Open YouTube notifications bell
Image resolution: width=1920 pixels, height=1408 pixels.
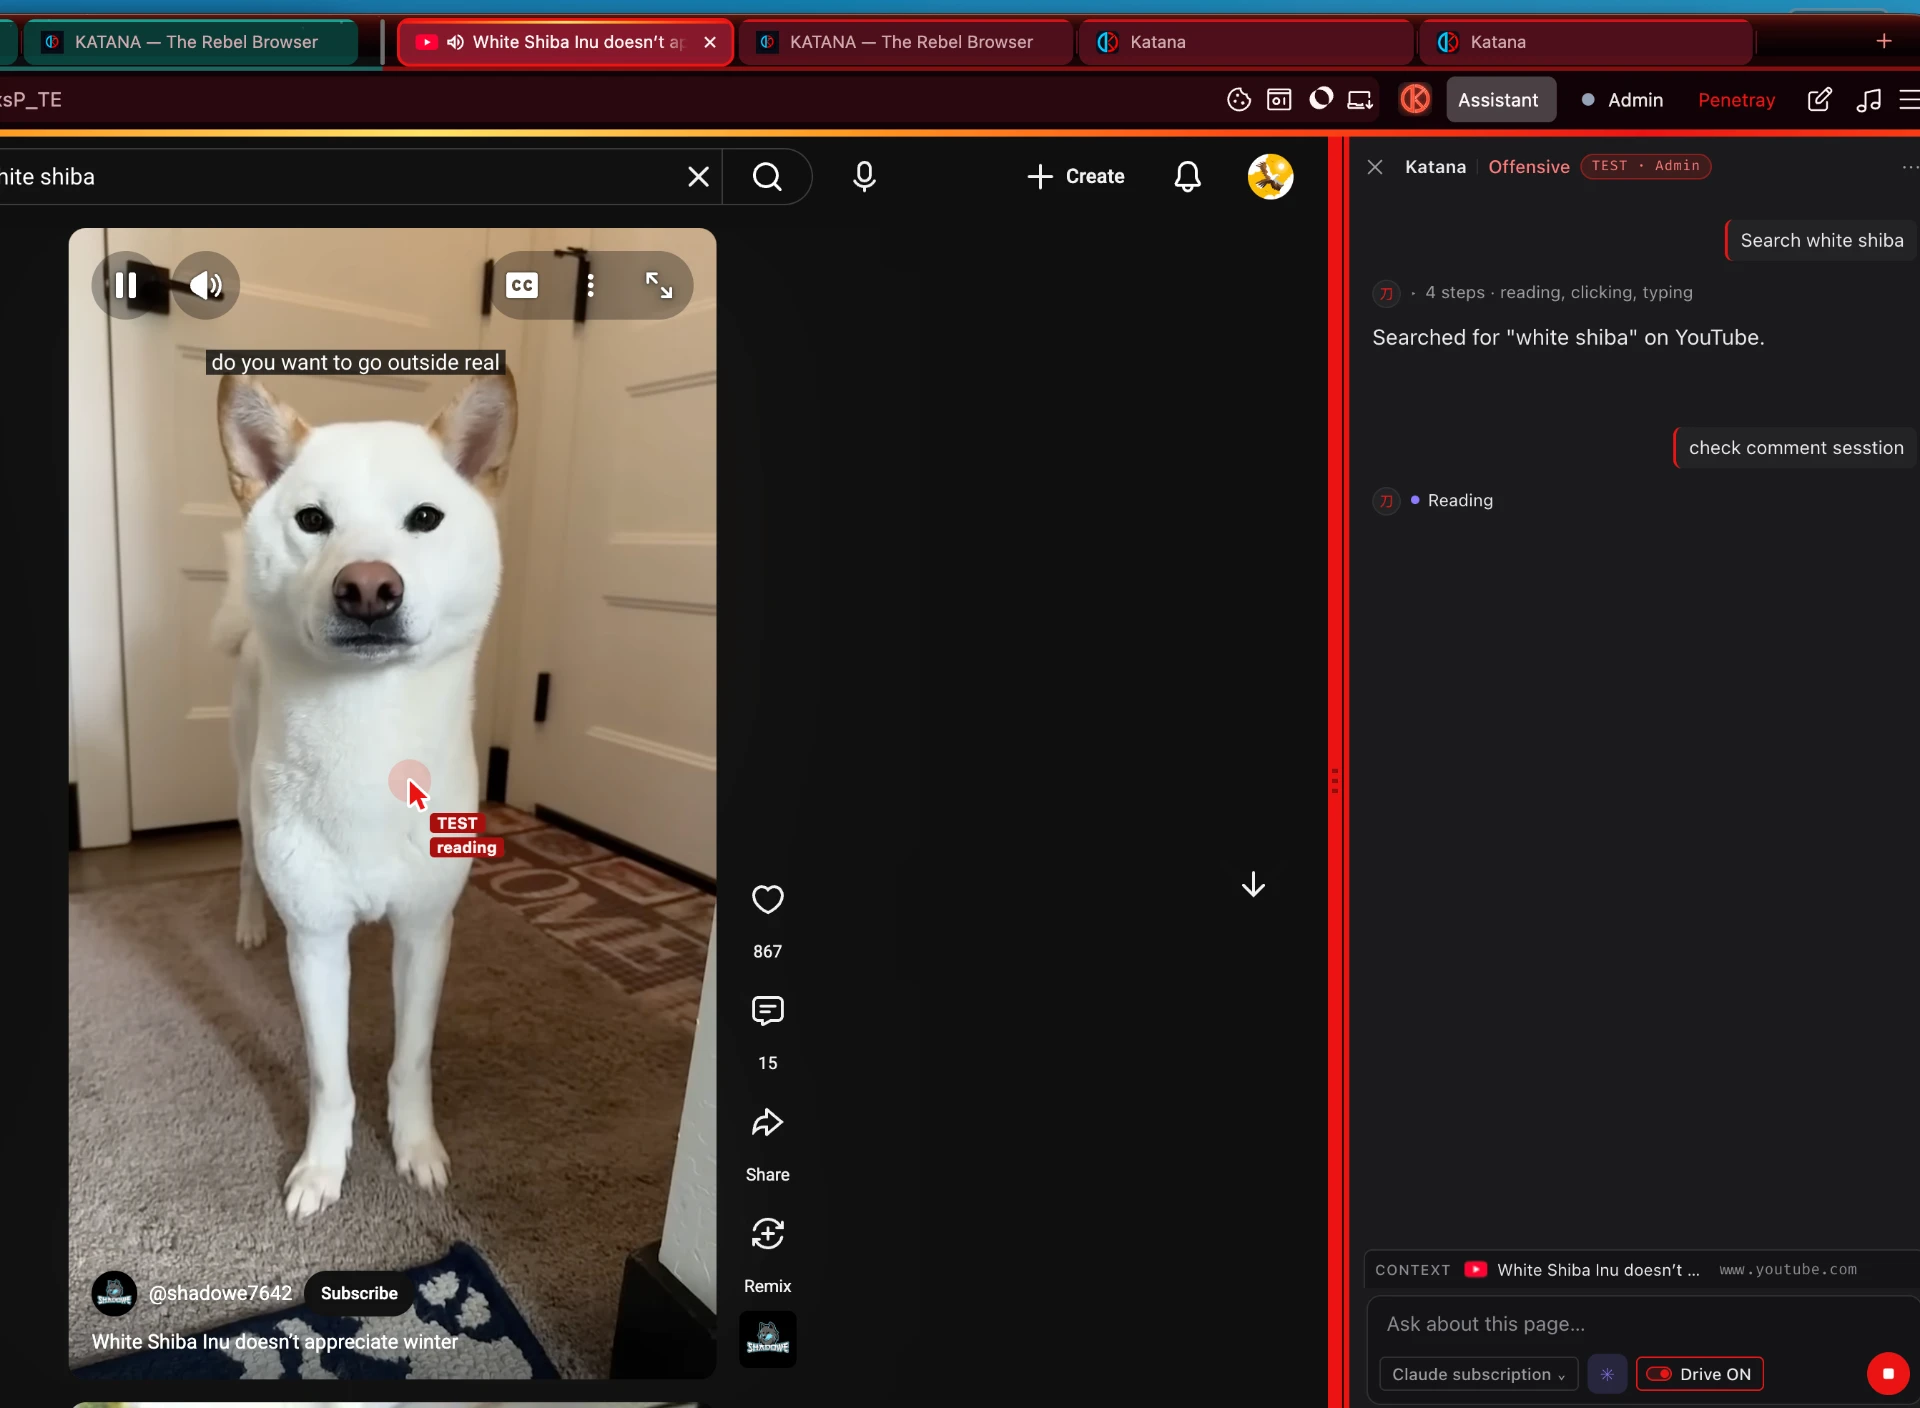coord(1187,177)
